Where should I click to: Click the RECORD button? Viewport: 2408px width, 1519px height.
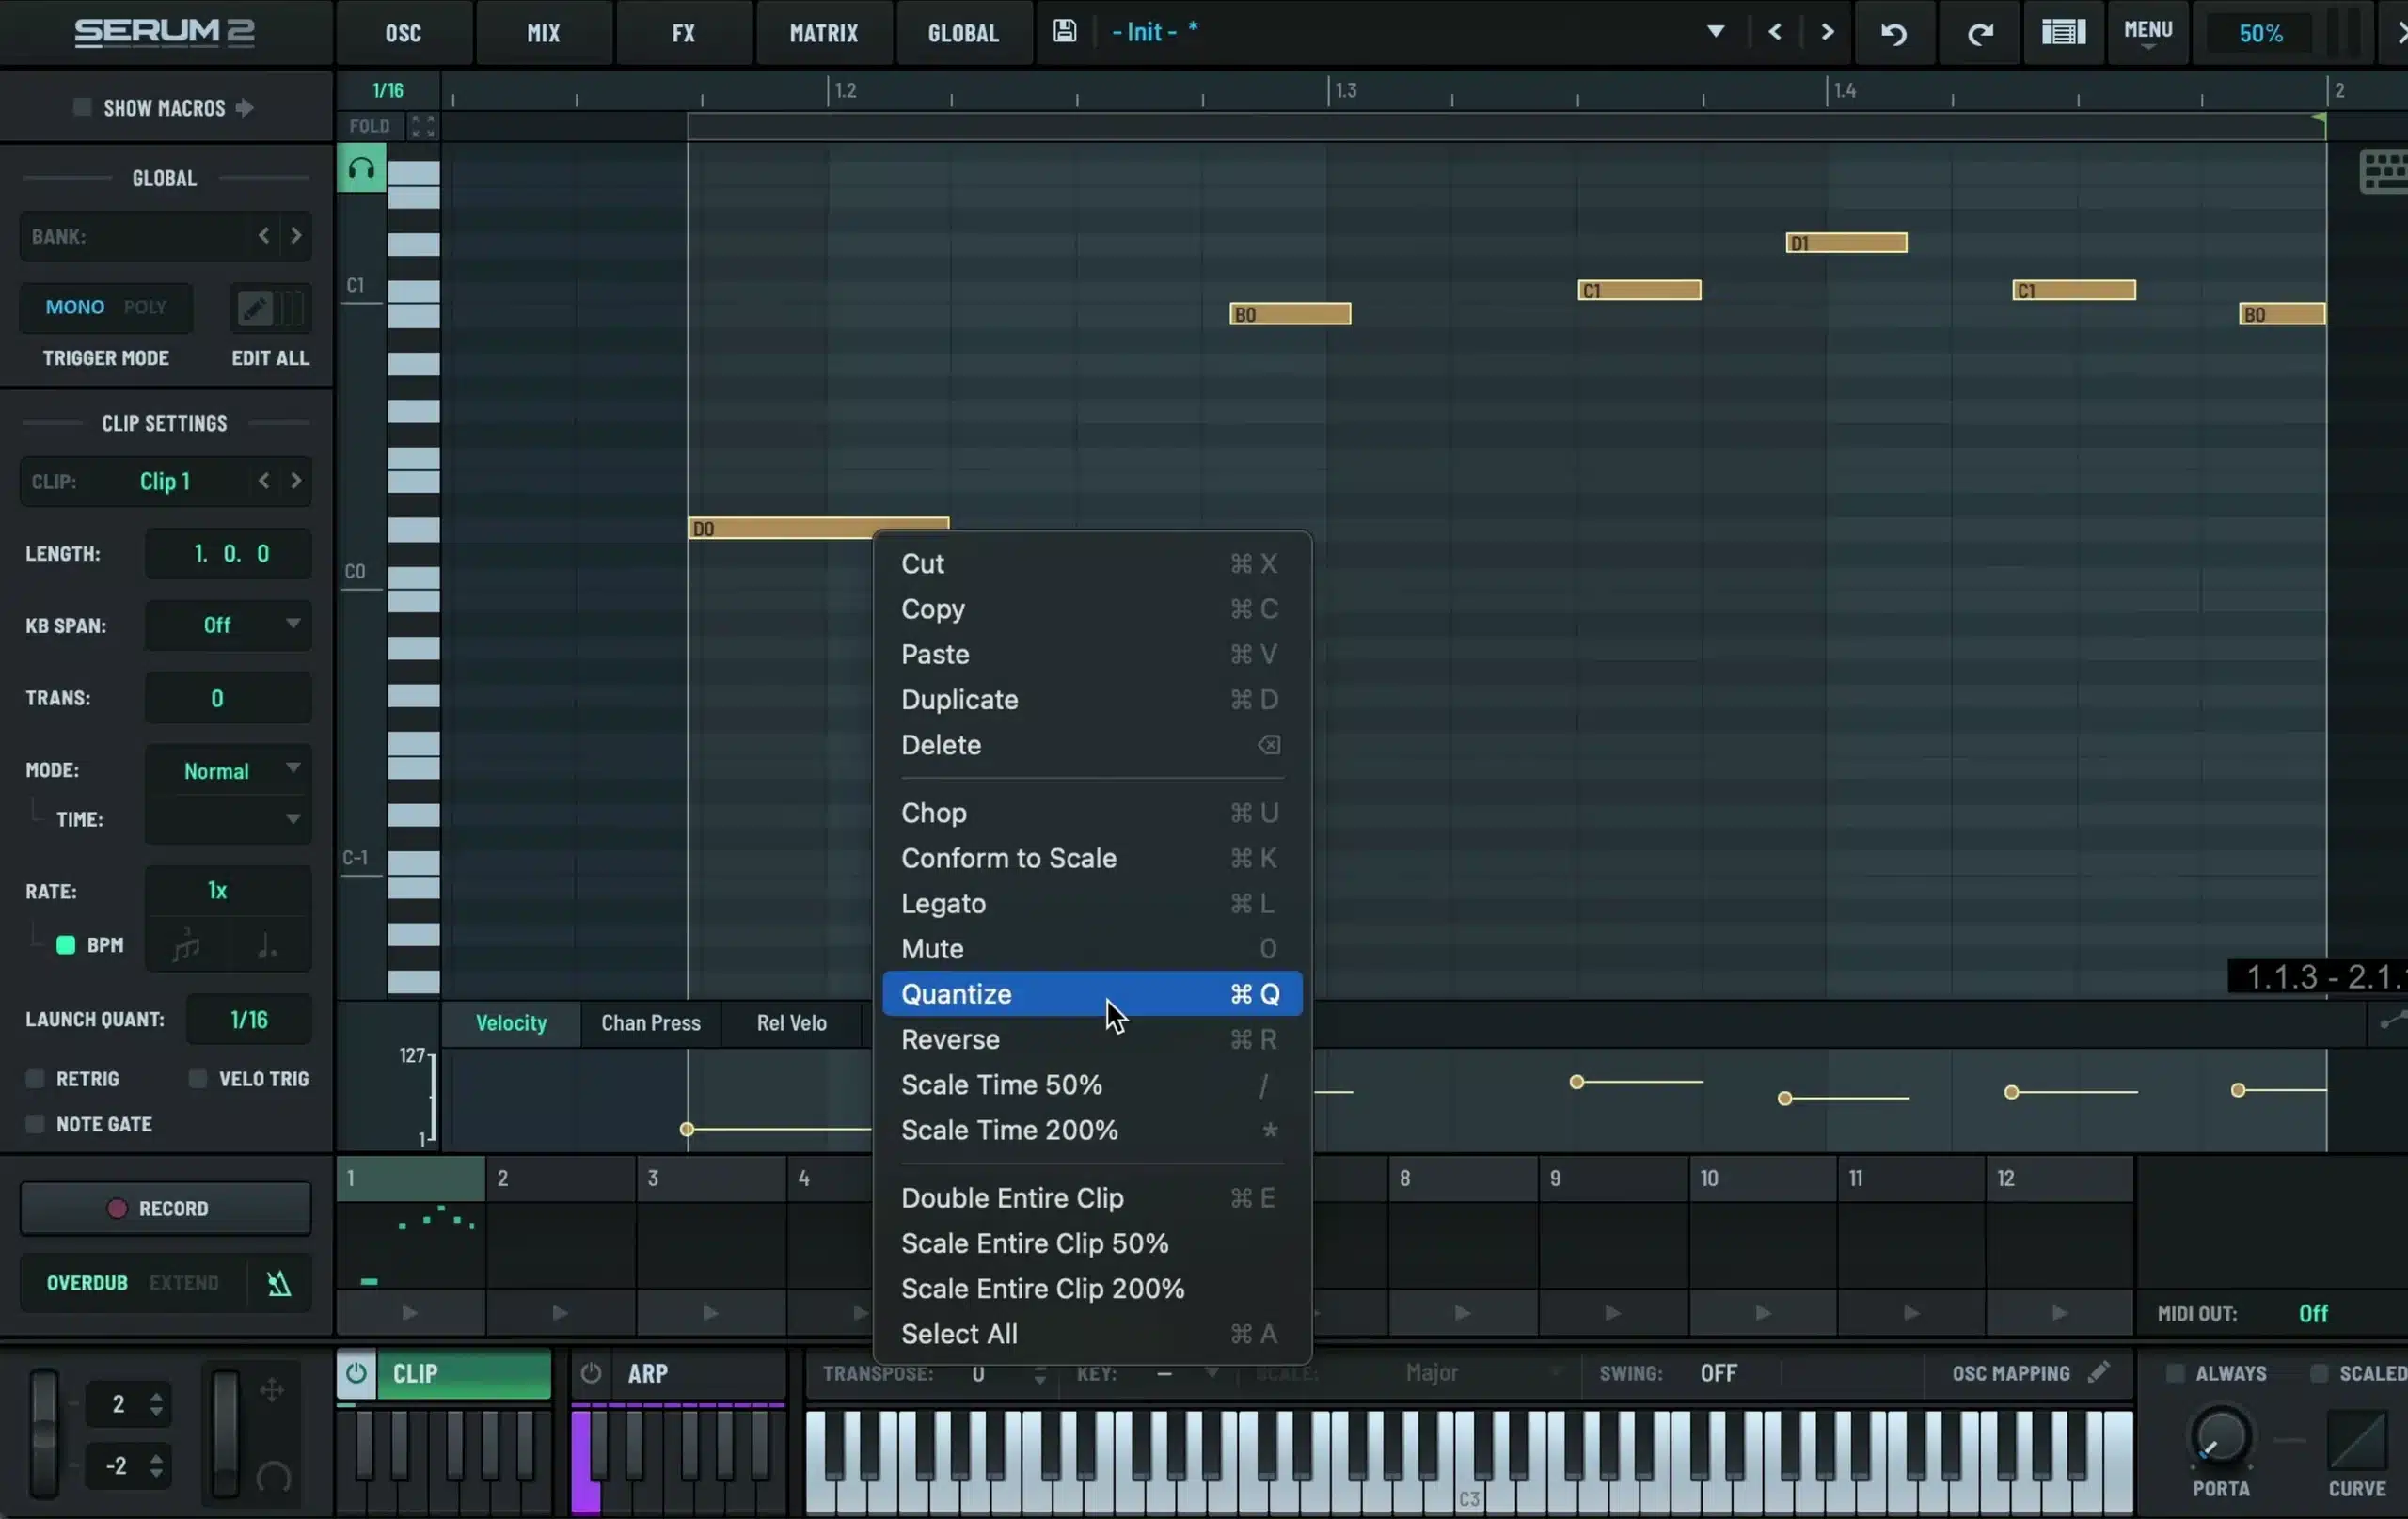[165, 1208]
